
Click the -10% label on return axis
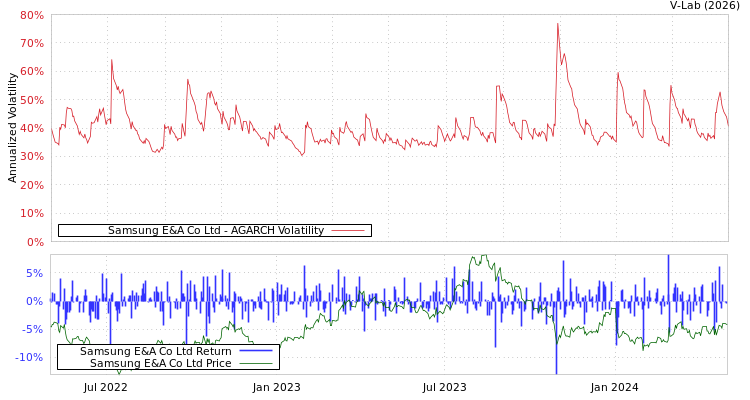click(30, 357)
